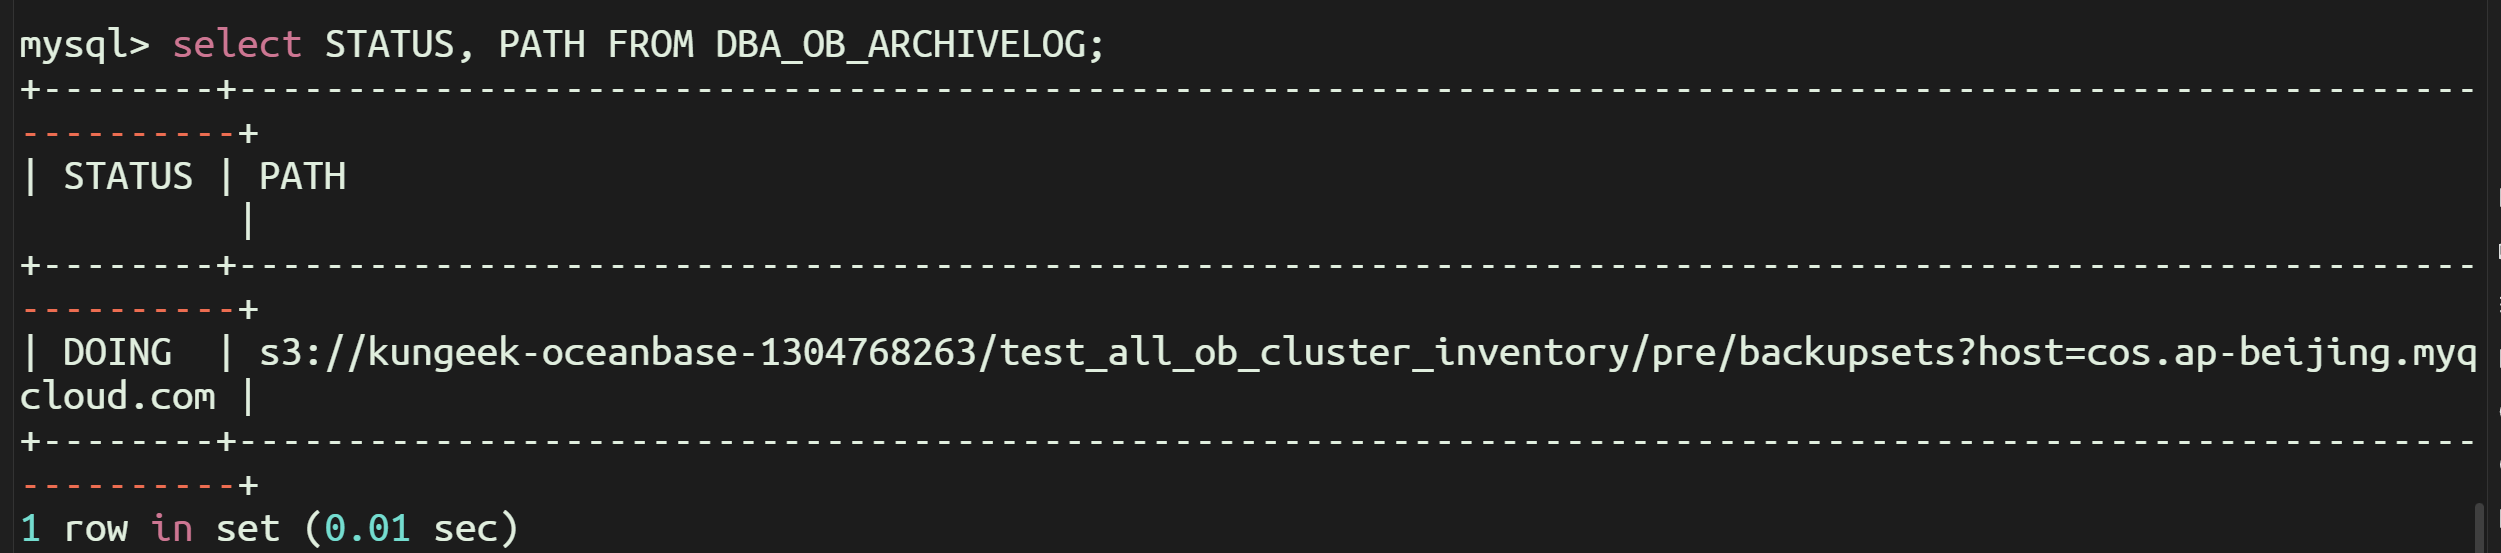Screen dimensions: 2501x553
Task: Click the DBA_OB_ARCHIVELOG table name
Action: 909,45
